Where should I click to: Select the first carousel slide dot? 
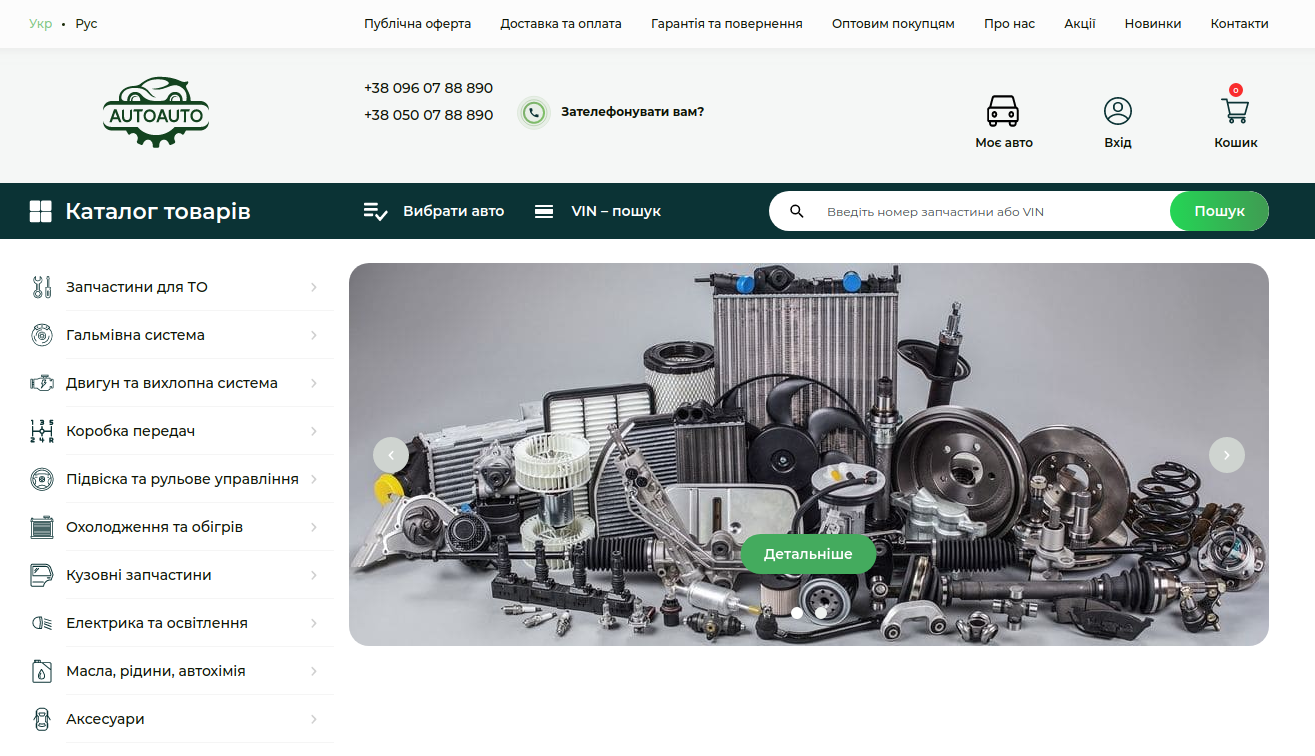(x=797, y=612)
